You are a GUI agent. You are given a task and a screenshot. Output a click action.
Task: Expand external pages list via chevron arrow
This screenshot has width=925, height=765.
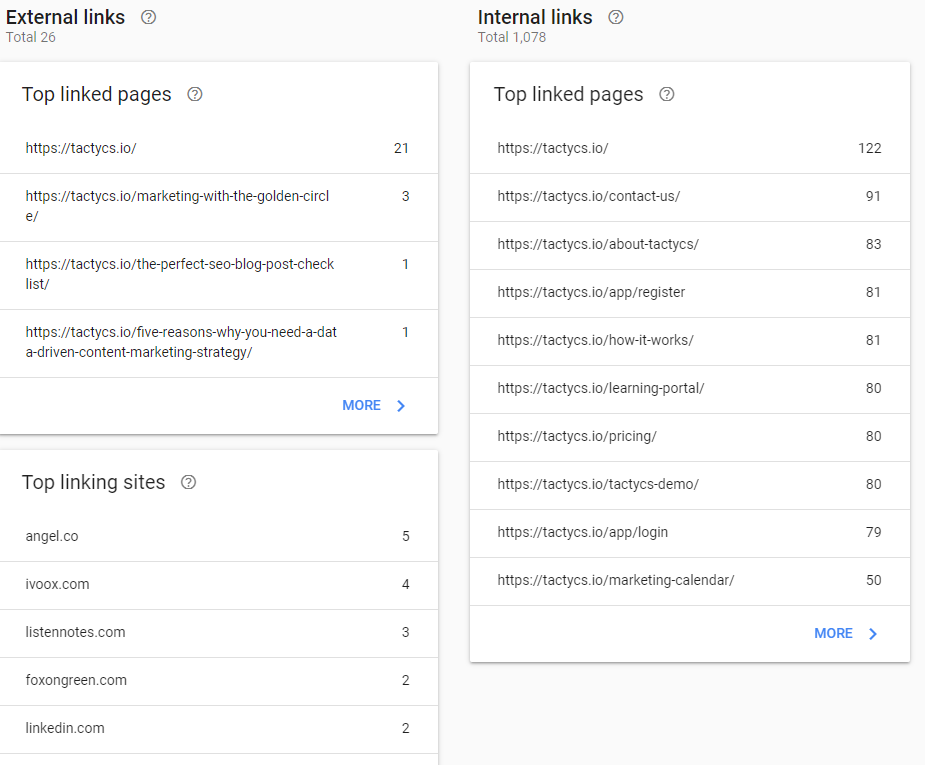point(401,406)
